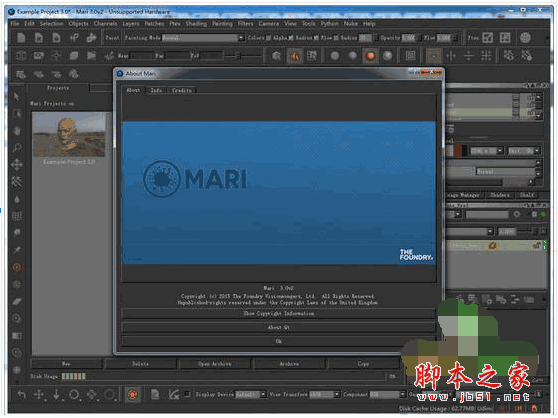Click Show Copyright Information button
This screenshot has height=418, width=558.
coord(279,313)
